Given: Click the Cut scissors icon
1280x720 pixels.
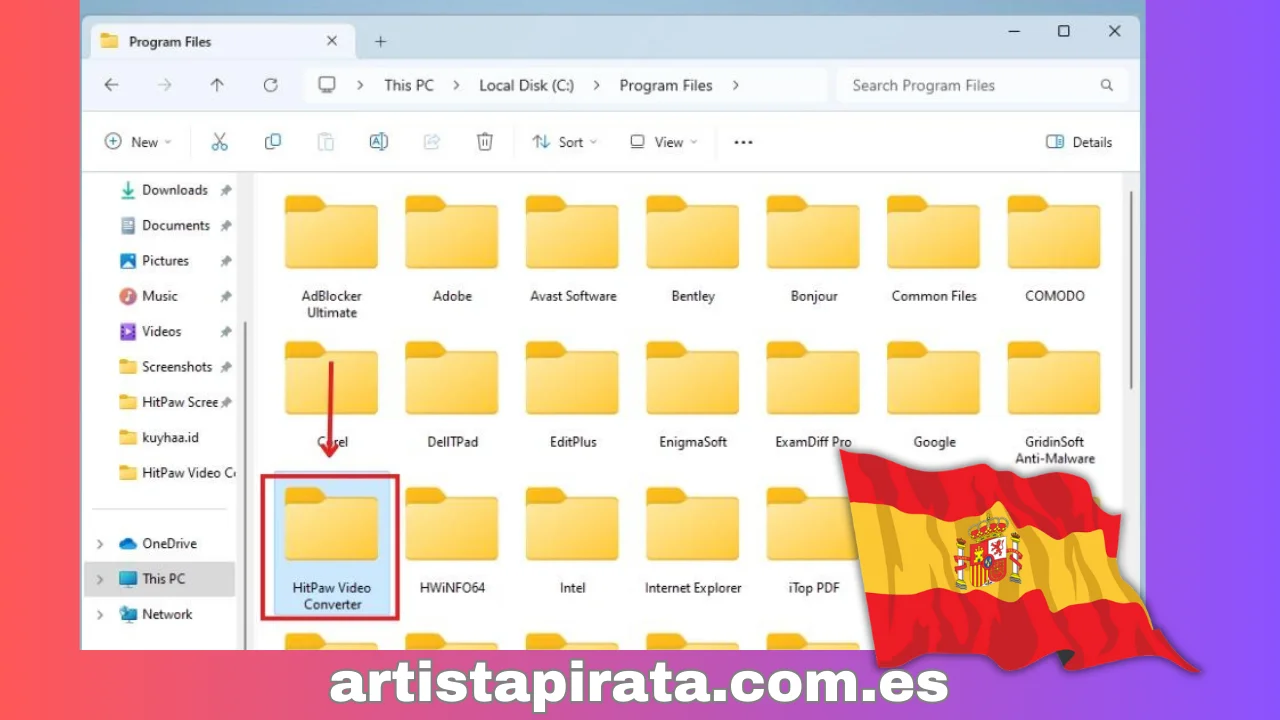Looking at the screenshot, I should point(220,142).
